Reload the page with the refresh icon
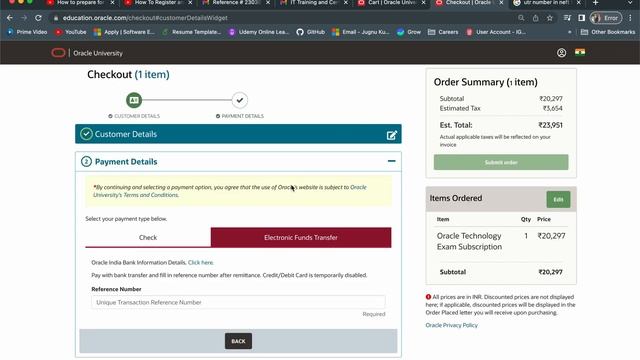 pyautogui.click(x=38, y=18)
